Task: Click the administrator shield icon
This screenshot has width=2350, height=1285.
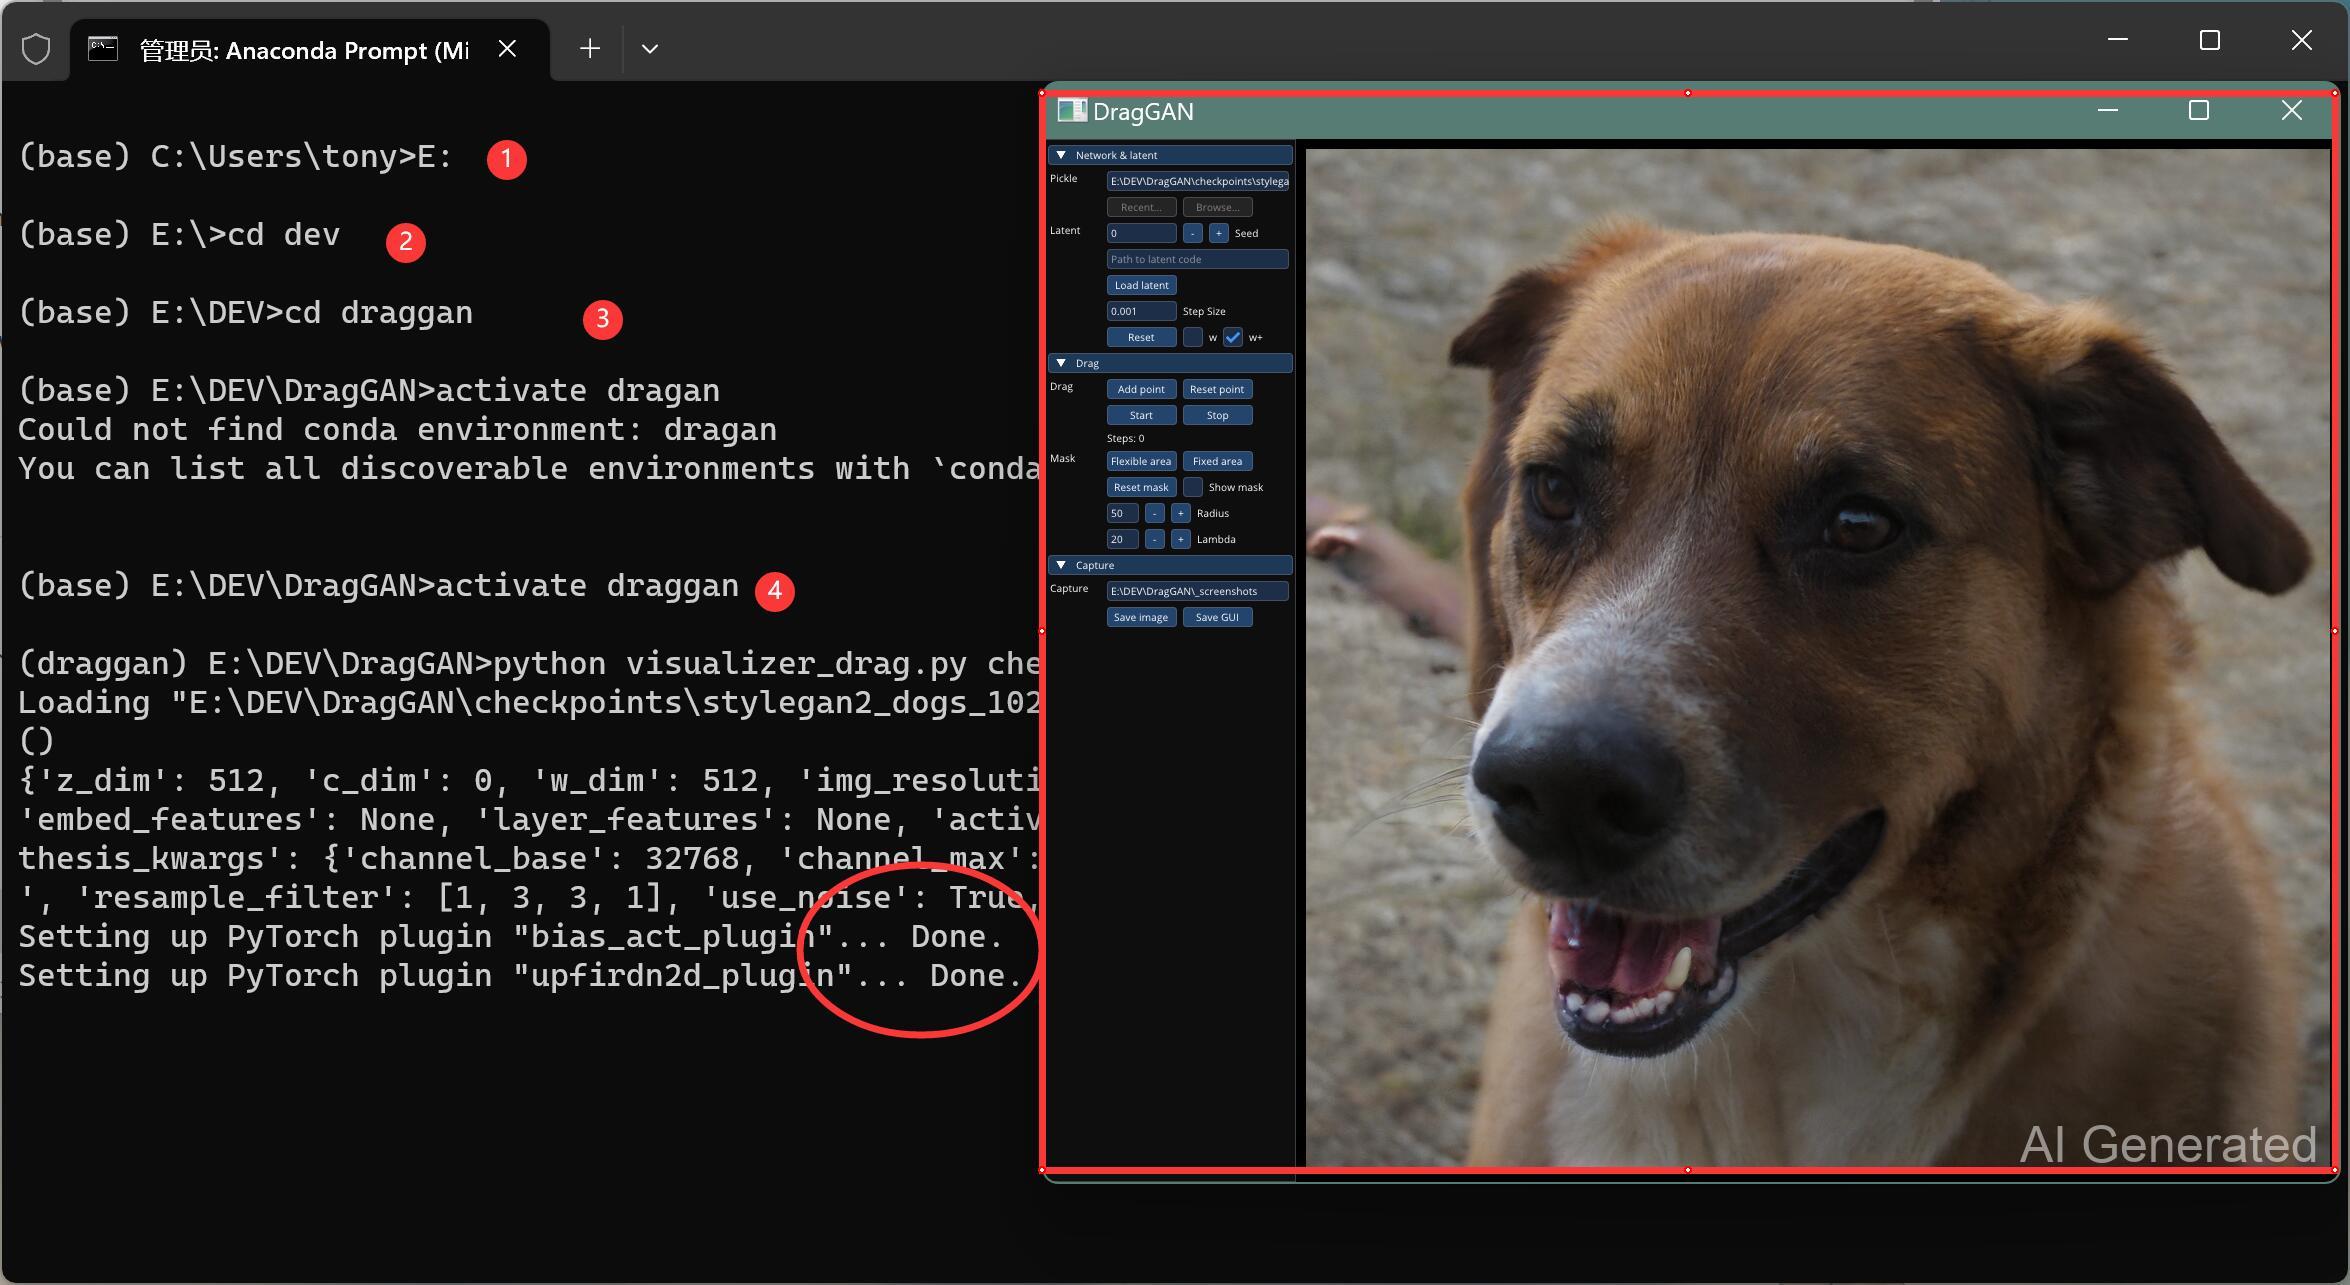Action: point(36,49)
